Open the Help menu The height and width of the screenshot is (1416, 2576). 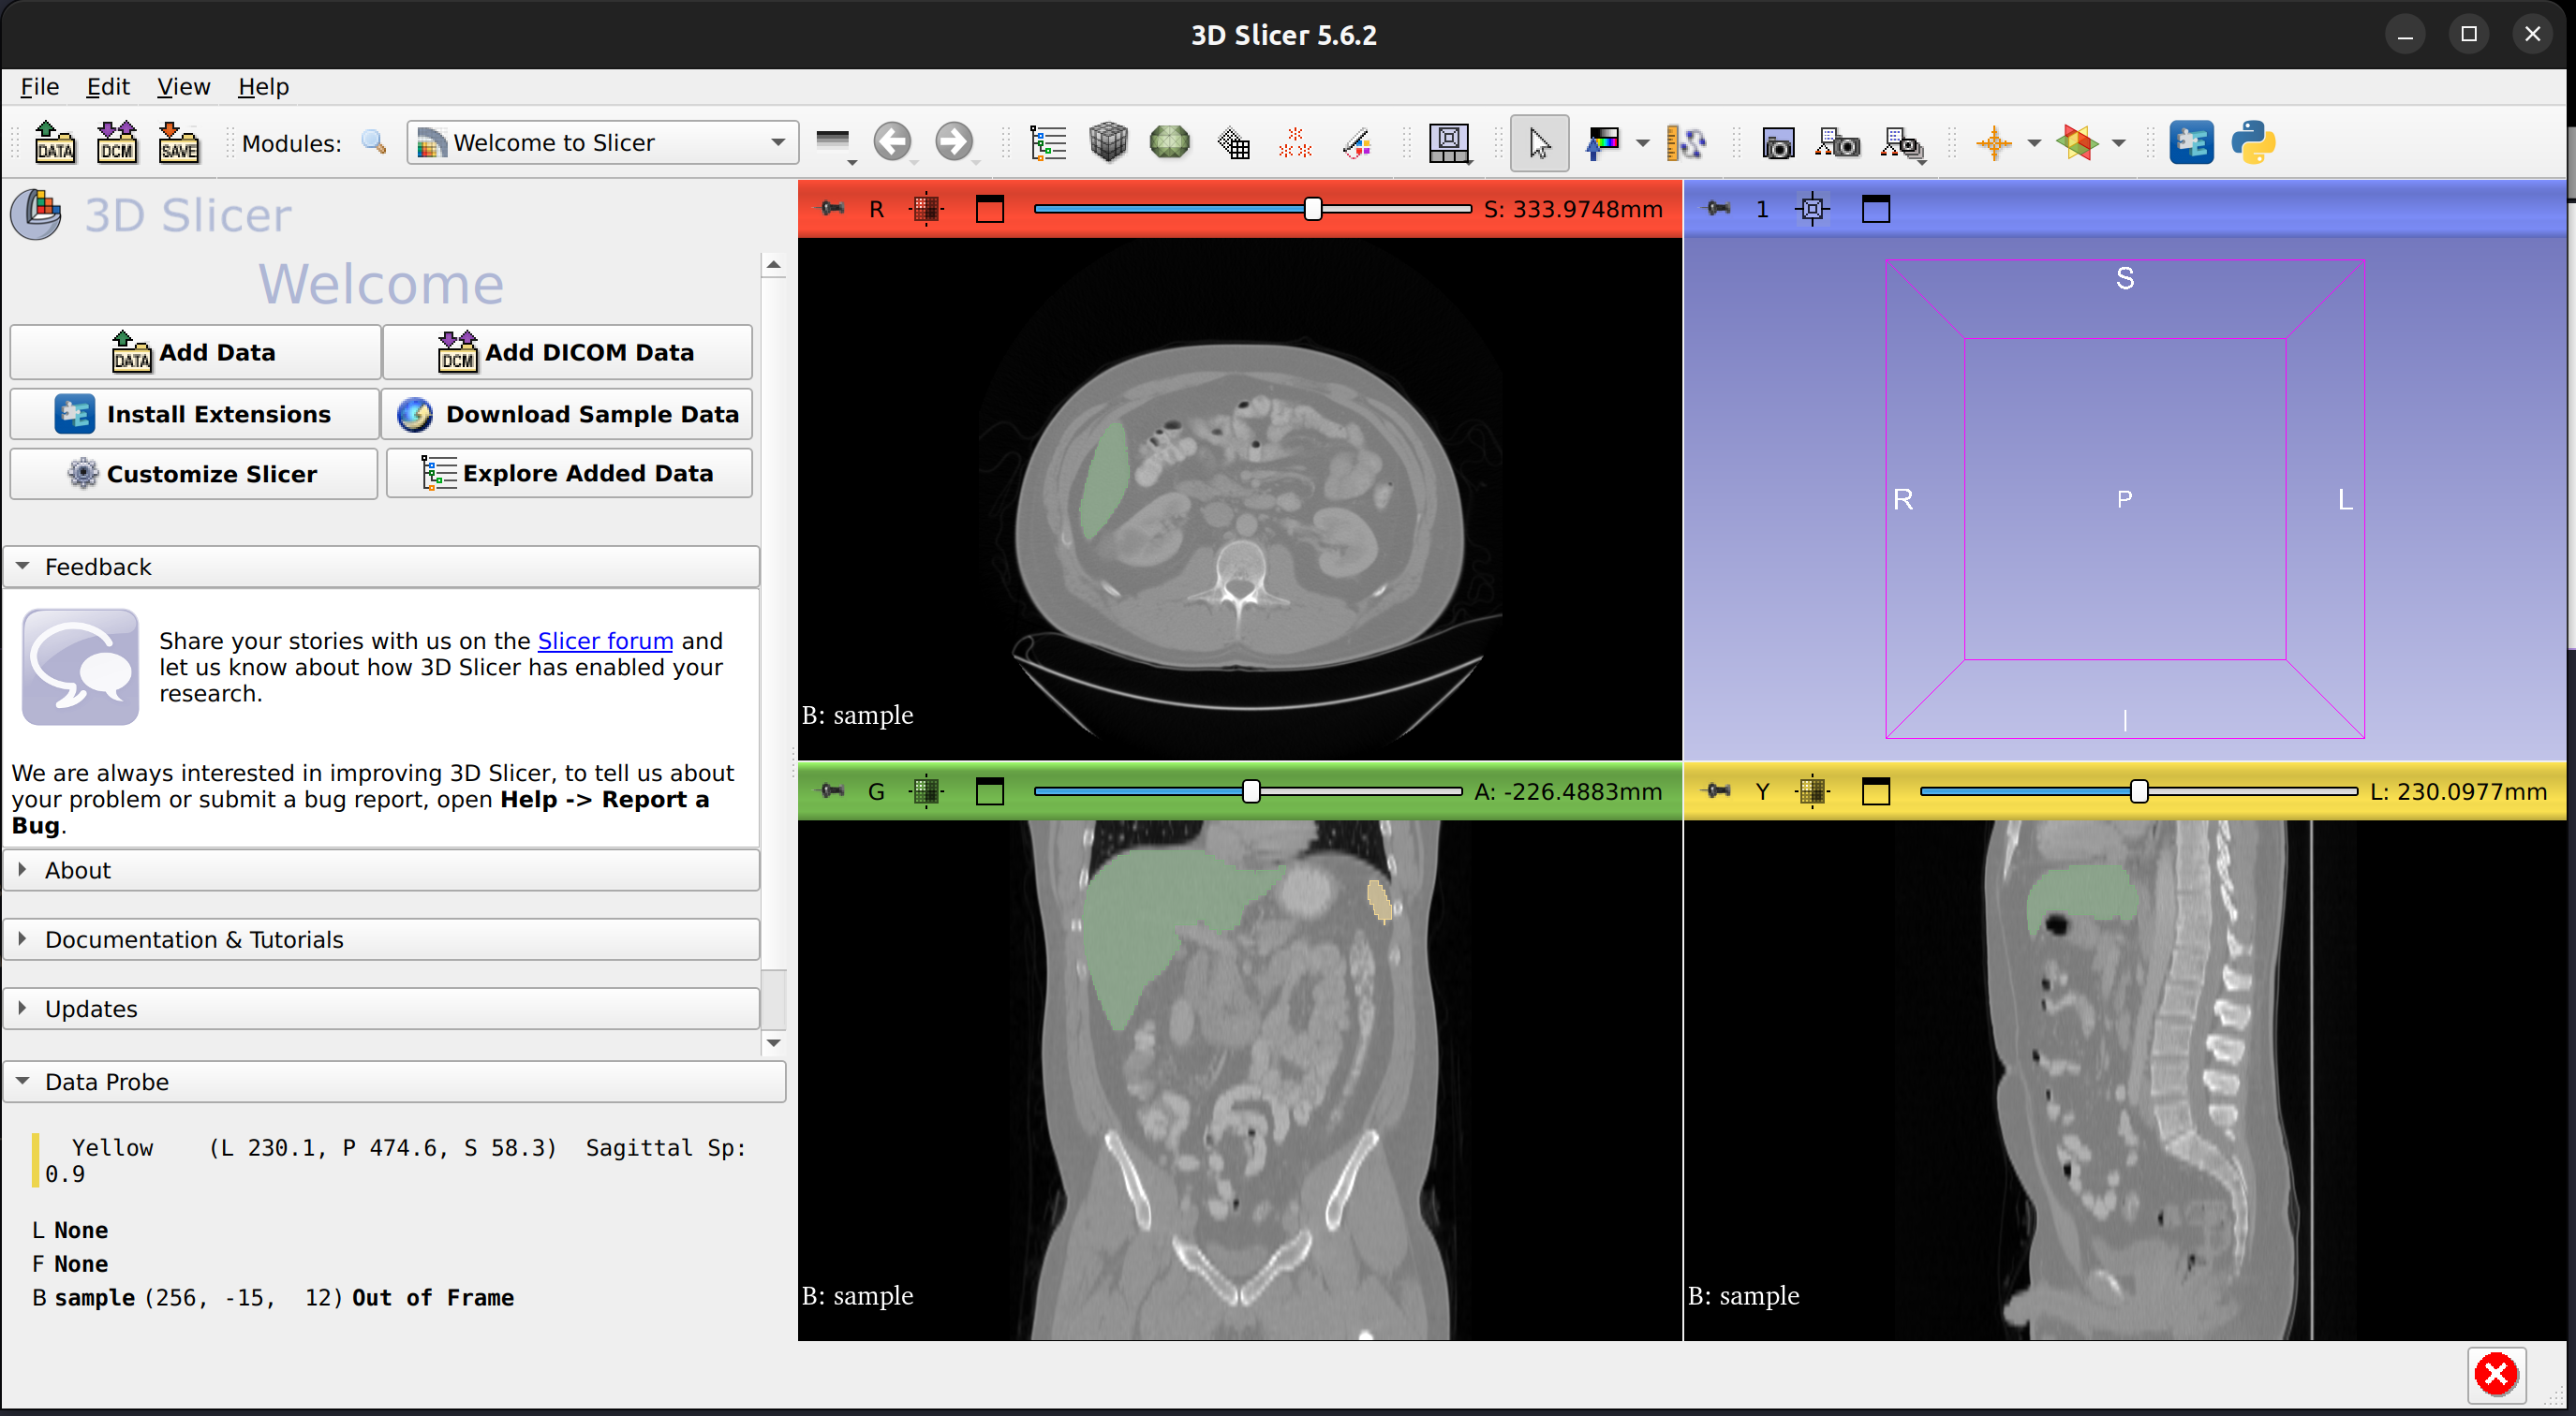point(263,87)
